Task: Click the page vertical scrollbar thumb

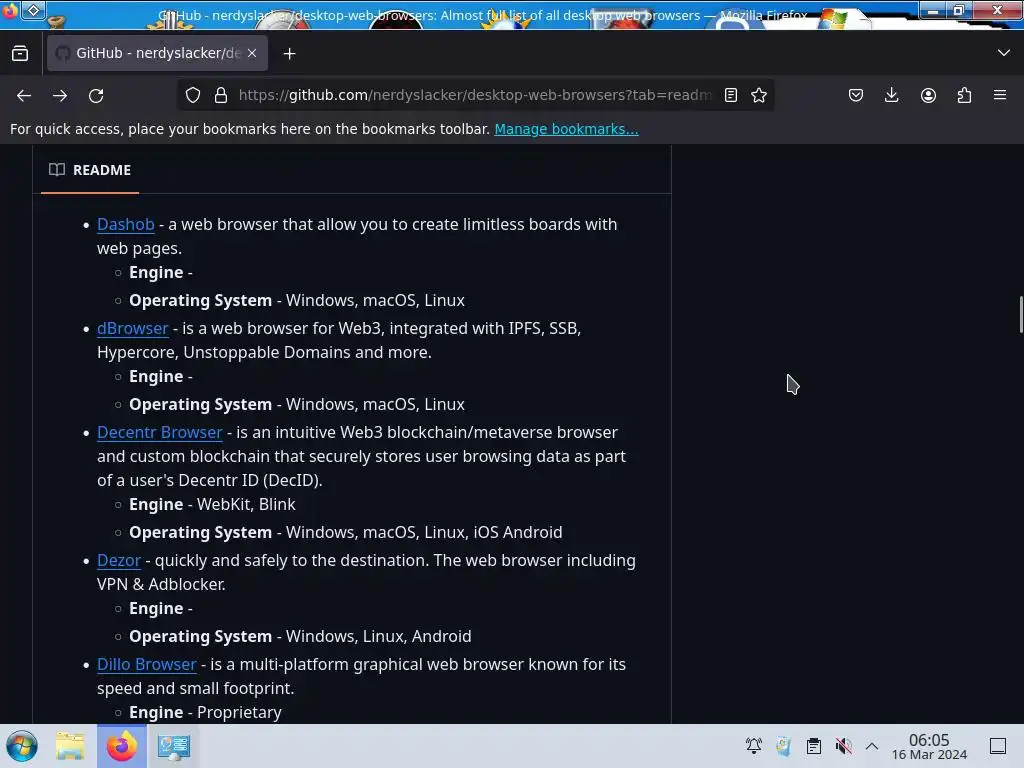Action: point(1020,314)
